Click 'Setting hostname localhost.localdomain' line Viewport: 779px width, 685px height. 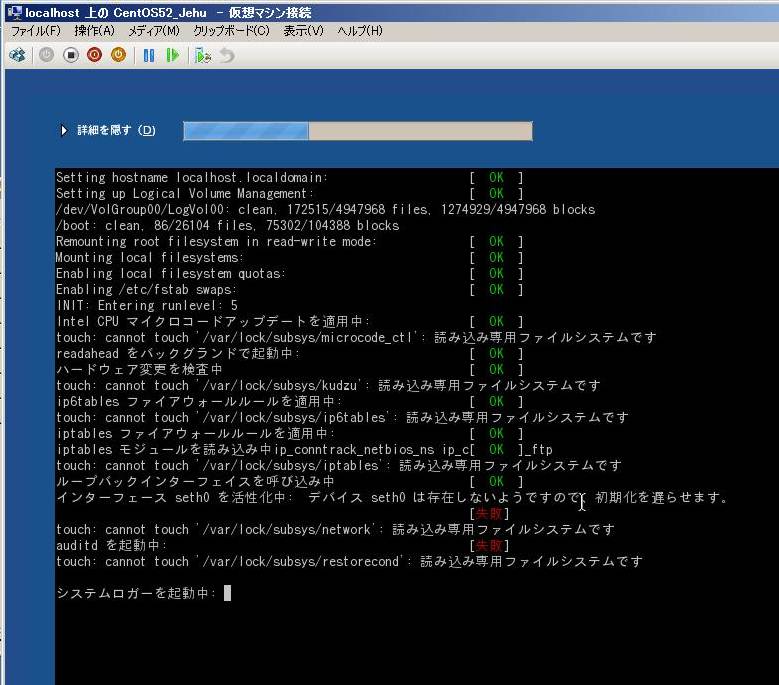tap(192, 177)
